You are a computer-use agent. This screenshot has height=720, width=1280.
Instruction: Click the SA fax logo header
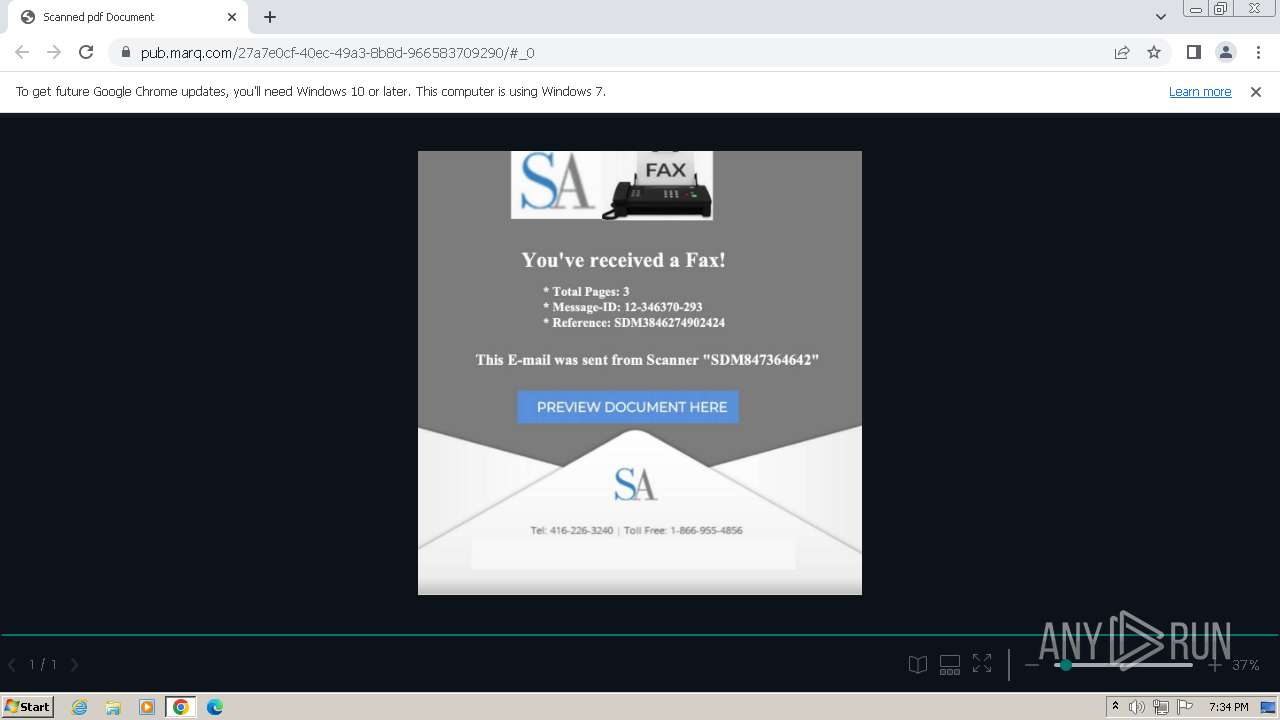pos(612,185)
